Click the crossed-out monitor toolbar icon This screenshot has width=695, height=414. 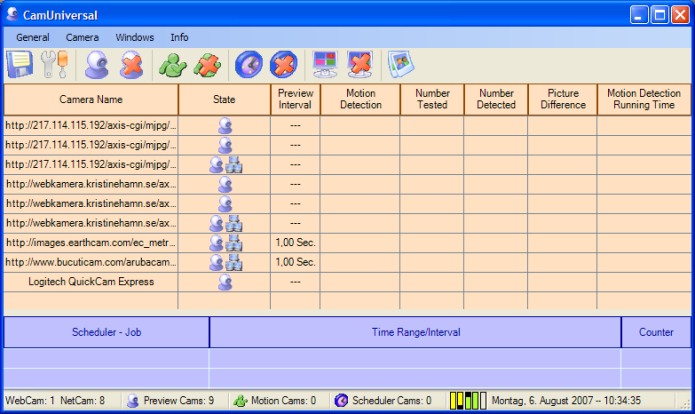[360, 65]
